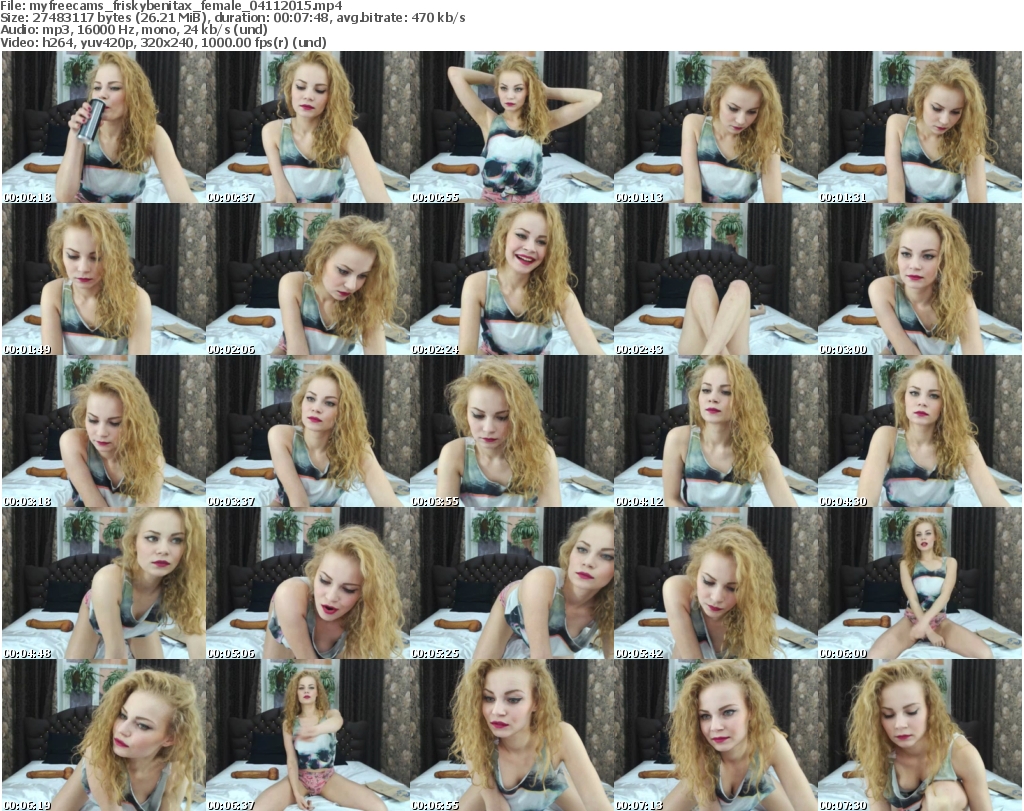Select the "Size: 27483117 bytes" info line
1024x811 pixels.
[232, 18]
